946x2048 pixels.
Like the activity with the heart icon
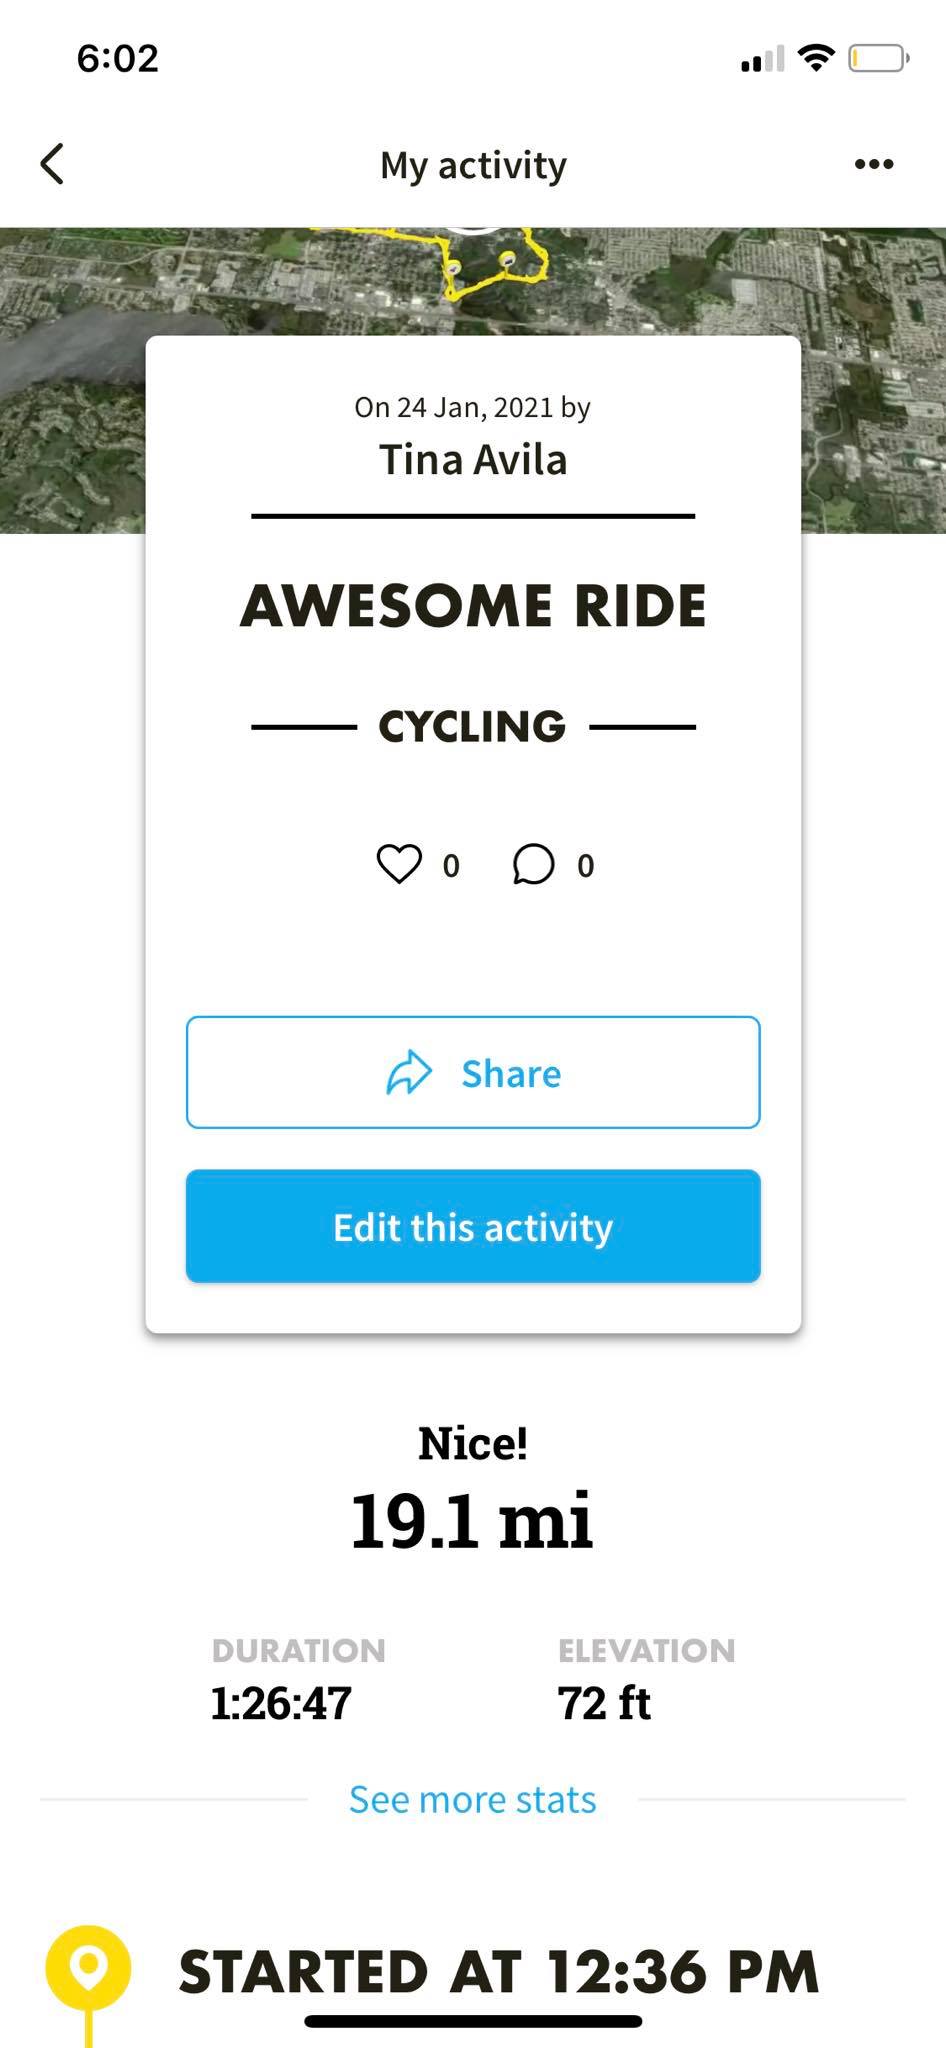[x=399, y=864]
